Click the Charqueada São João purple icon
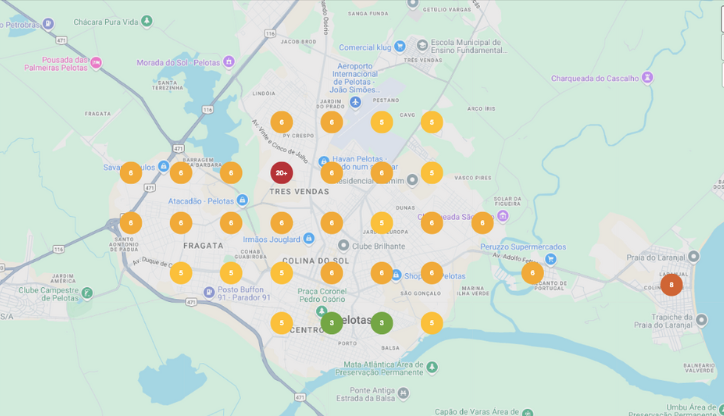This screenshot has width=724, height=416. [x=502, y=216]
